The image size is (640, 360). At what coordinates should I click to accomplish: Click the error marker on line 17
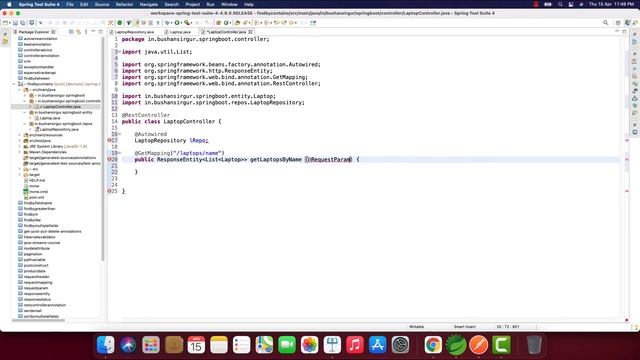tap(109, 140)
